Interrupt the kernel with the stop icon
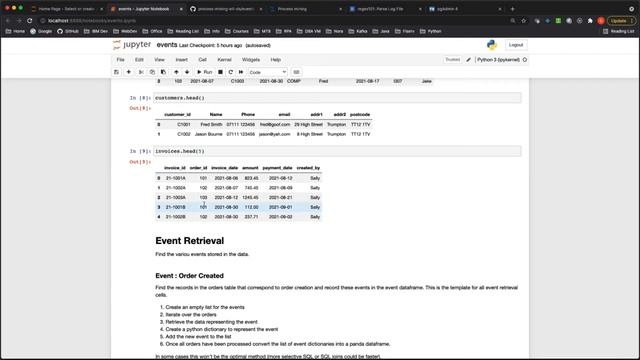Image resolution: width=640 pixels, height=360 pixels. [x=220, y=72]
